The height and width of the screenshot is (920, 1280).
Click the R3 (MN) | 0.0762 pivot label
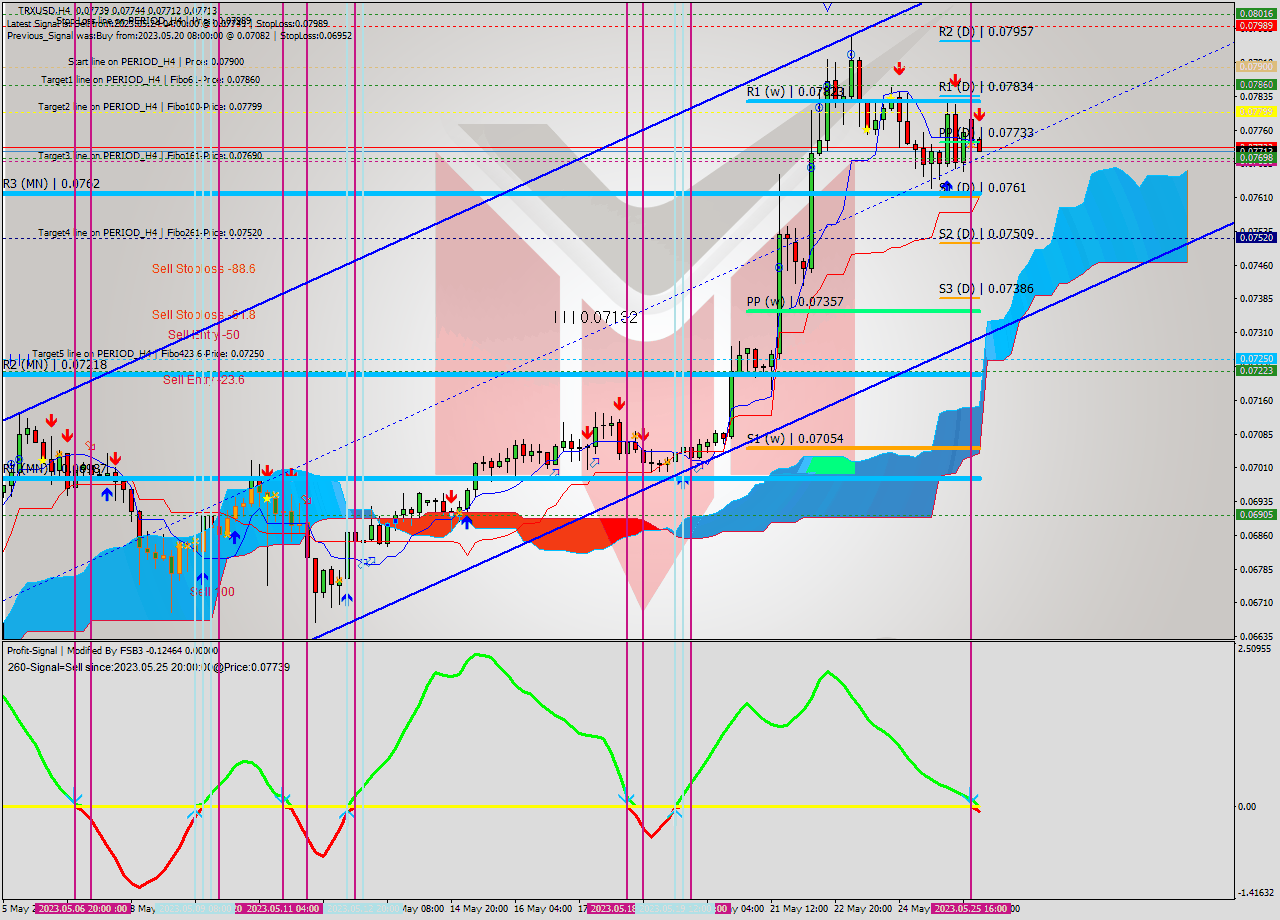click(51, 184)
